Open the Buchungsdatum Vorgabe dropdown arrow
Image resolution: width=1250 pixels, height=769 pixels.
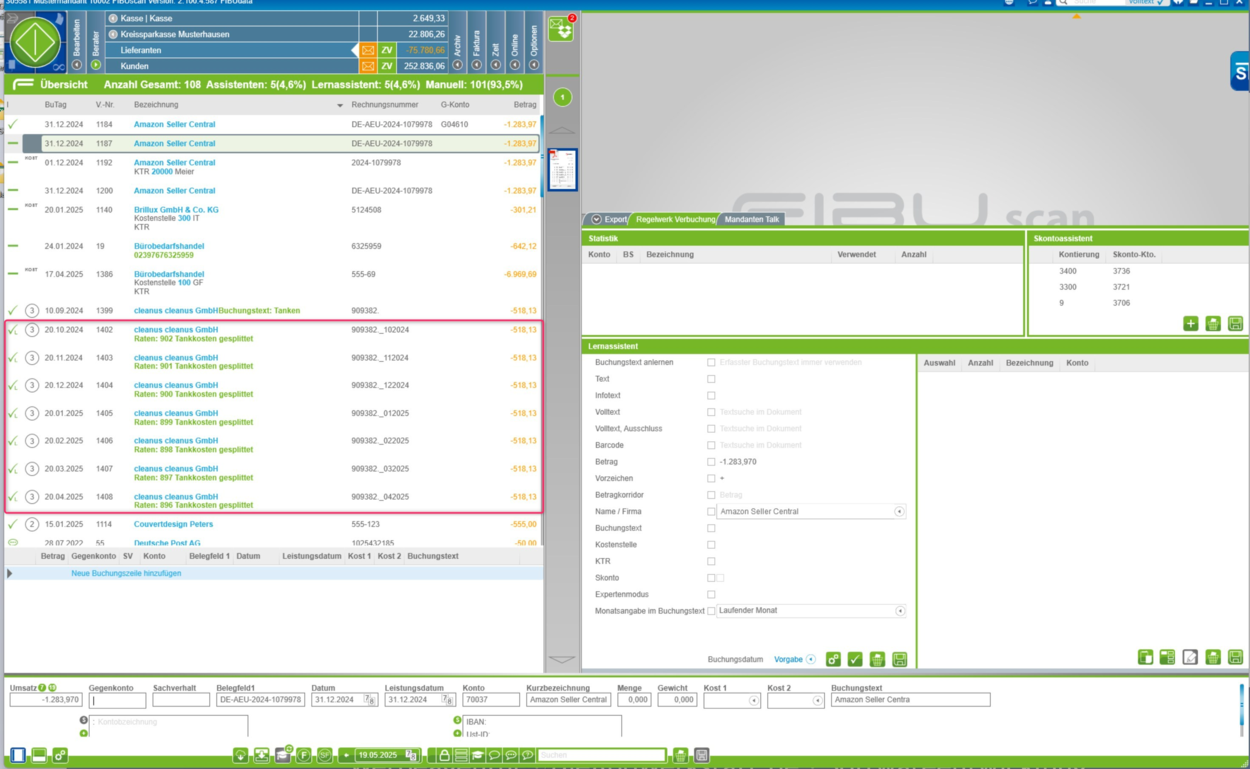coord(811,660)
